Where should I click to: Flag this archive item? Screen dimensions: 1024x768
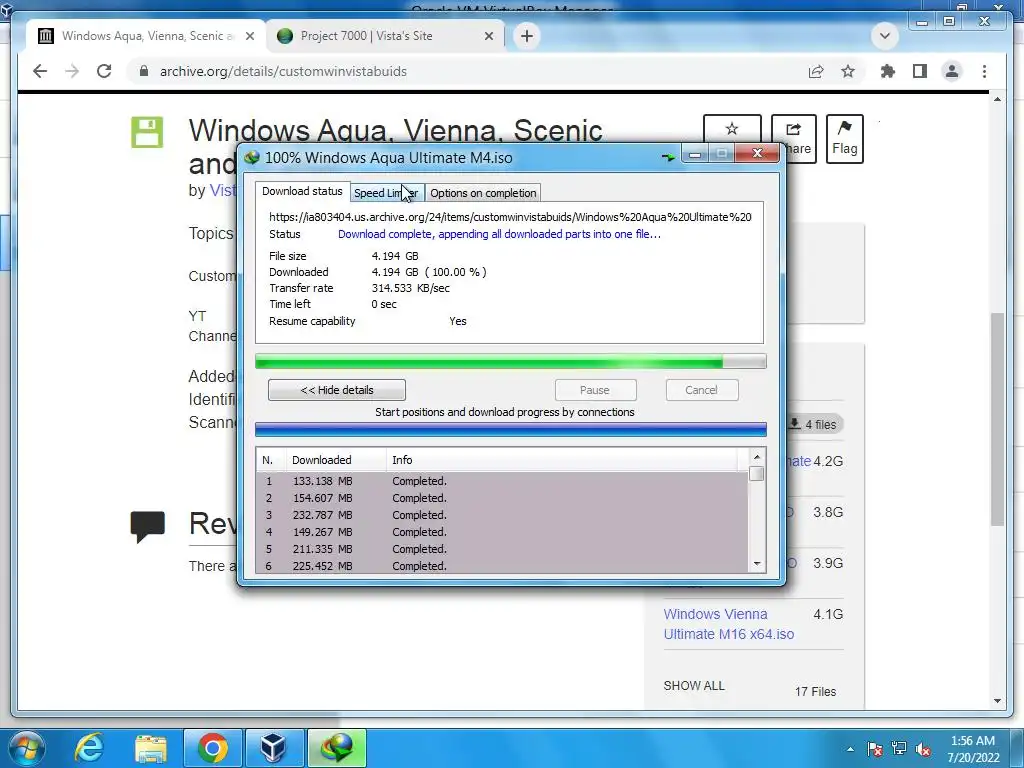[x=844, y=138]
